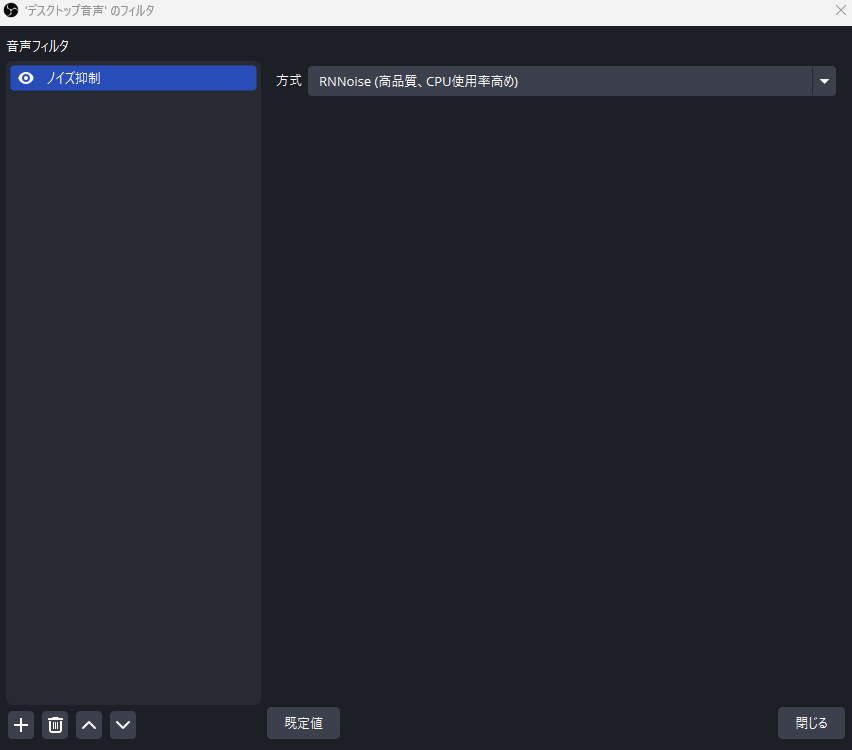Viewport: 852px width, 750px height.
Task: Click the 既定値 defaults button
Action: [x=303, y=723]
